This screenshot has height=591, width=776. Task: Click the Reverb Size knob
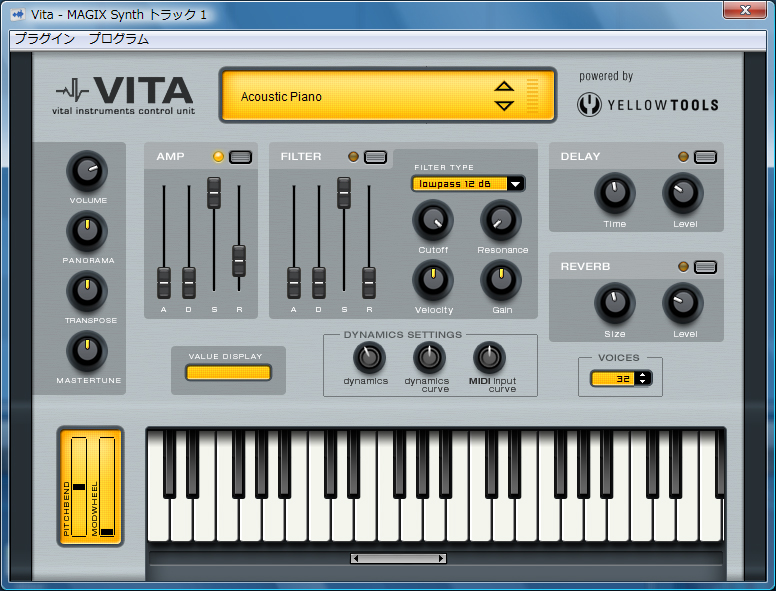click(x=615, y=303)
